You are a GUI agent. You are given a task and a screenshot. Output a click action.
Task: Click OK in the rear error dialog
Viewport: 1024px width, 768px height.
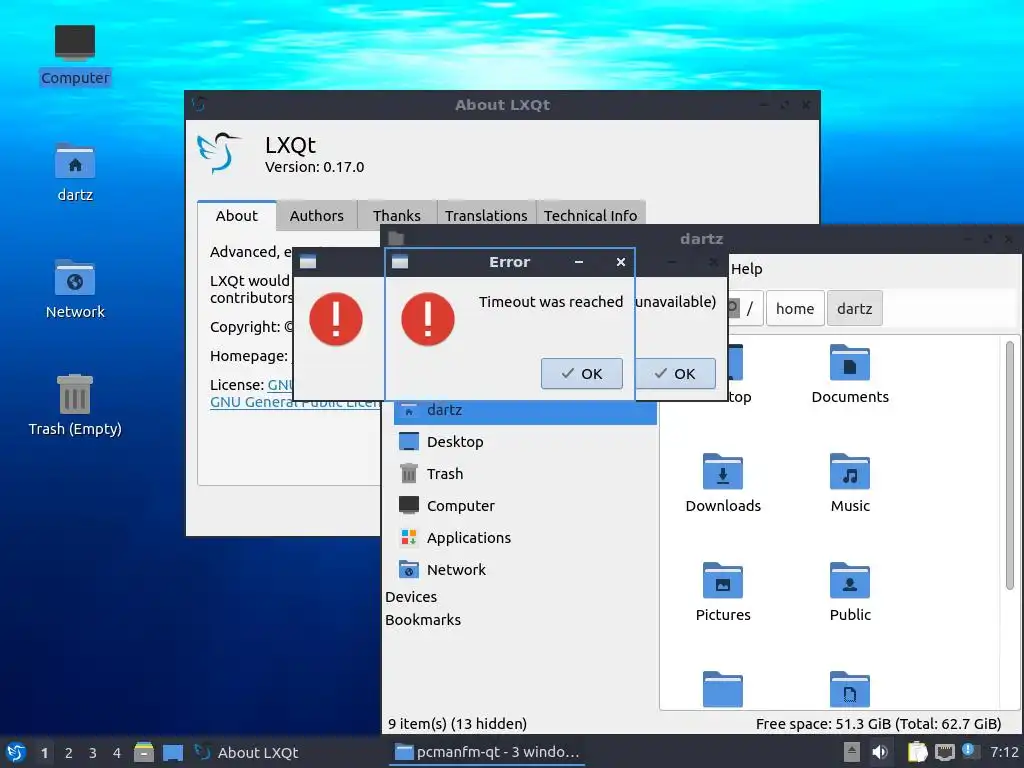675,374
